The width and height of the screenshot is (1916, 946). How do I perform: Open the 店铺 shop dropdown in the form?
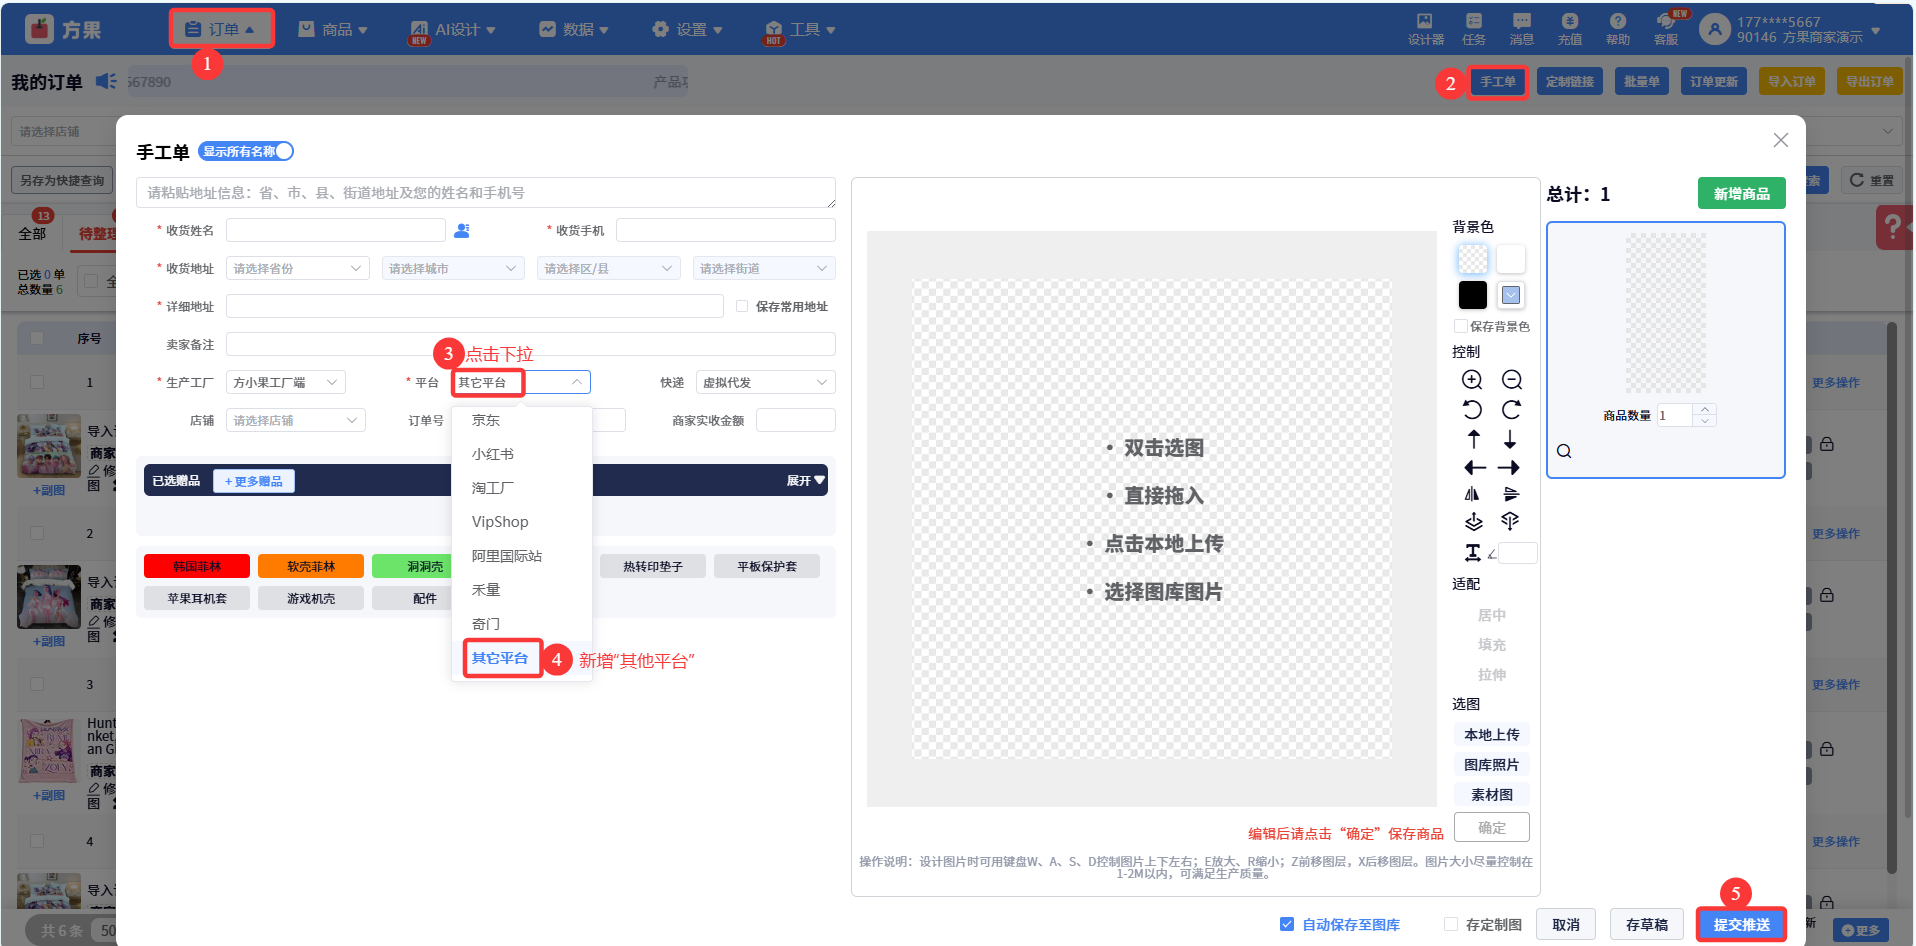point(296,420)
